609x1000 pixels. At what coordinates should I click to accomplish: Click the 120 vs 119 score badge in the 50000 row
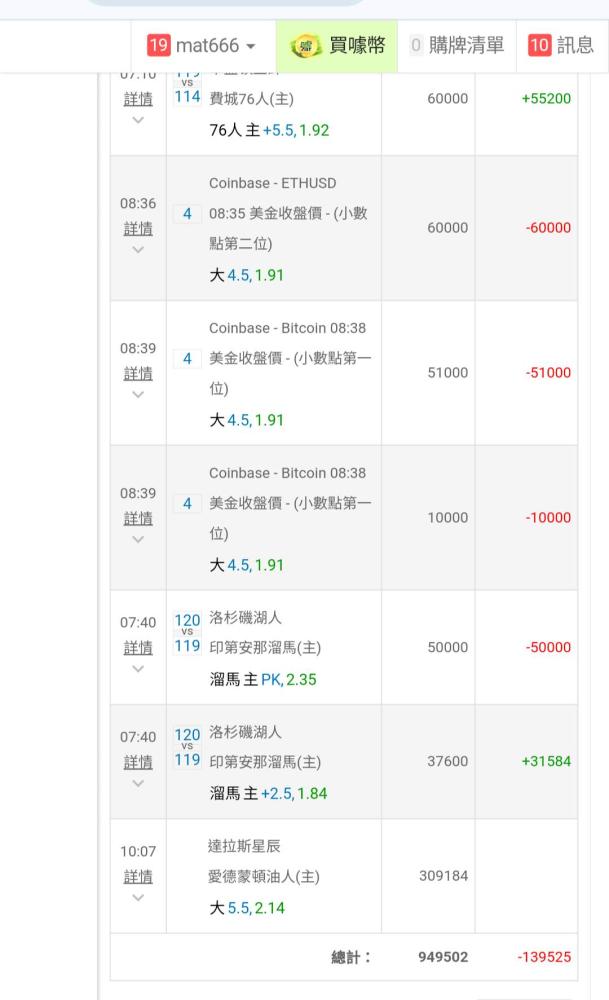tap(187, 632)
